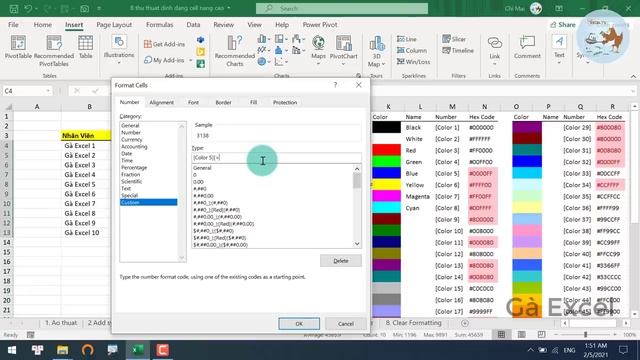Select the yellow color swatch in column K

pos(386,185)
